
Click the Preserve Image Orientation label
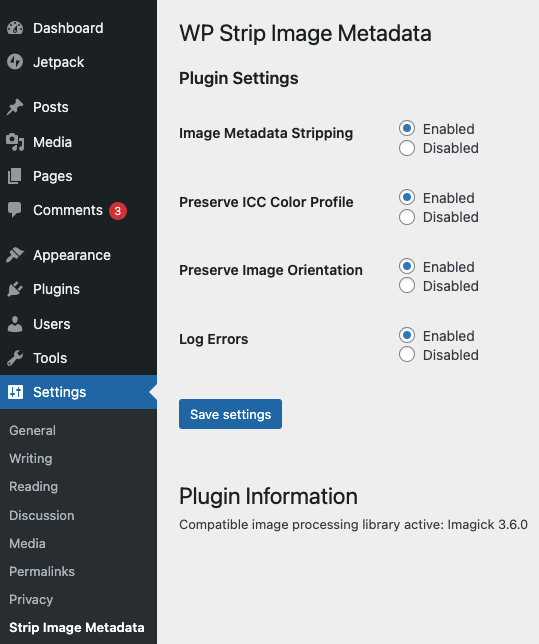(x=271, y=270)
